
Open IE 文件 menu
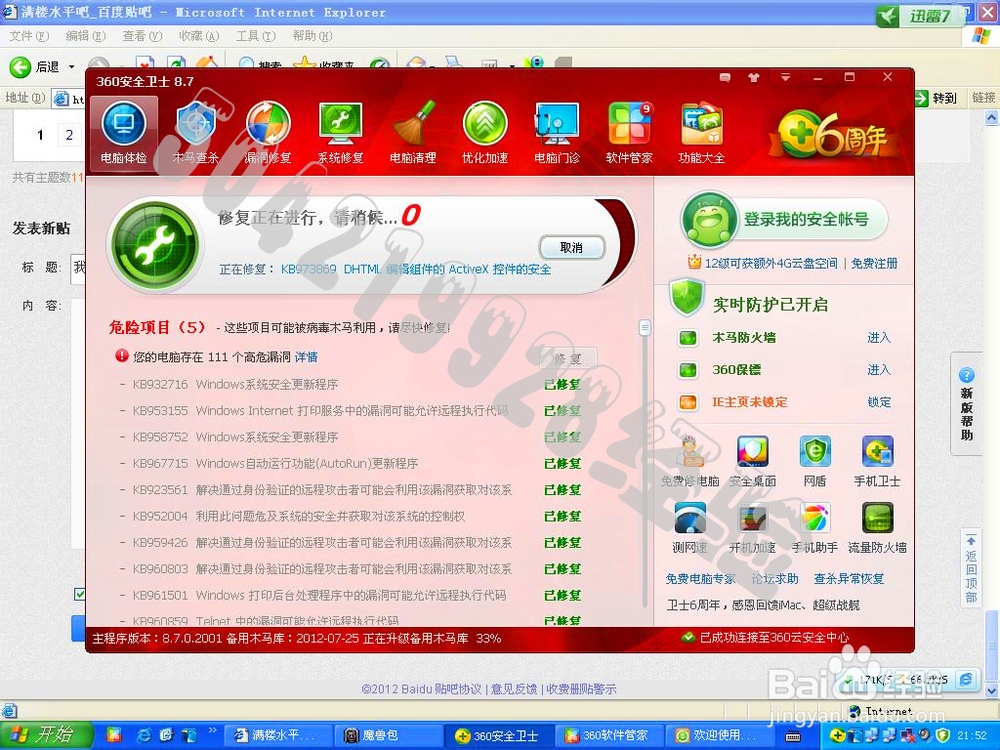click(x=29, y=36)
